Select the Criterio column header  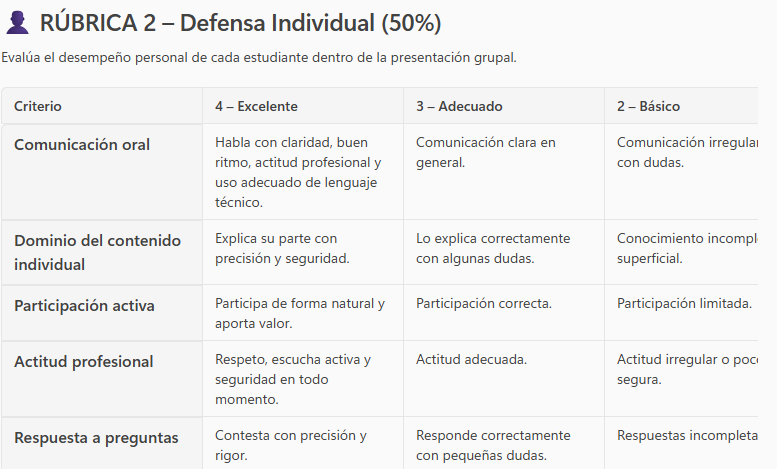[38, 106]
